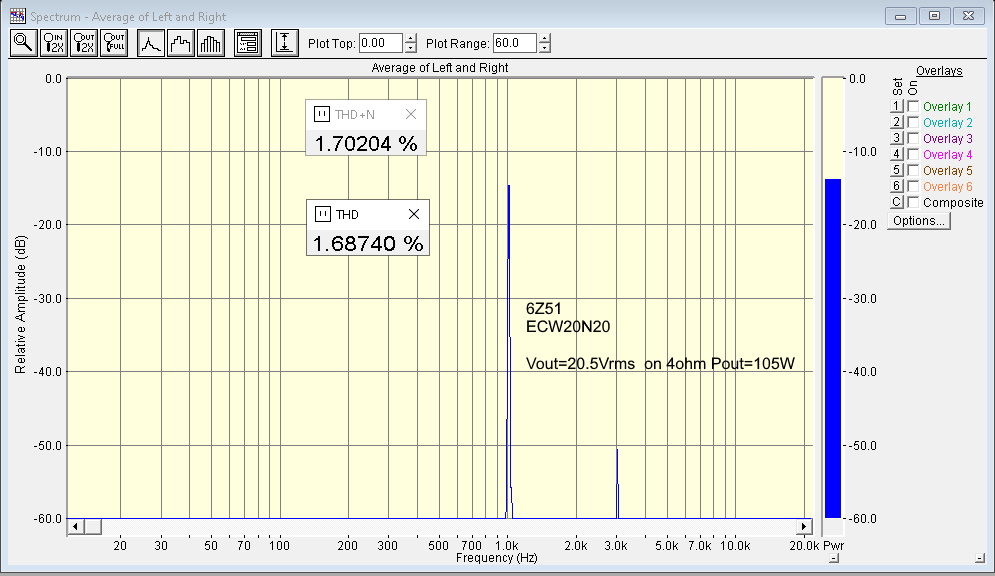Click the scrollbar right arrow under the plot
The width and height of the screenshot is (995, 576).
[804, 526]
